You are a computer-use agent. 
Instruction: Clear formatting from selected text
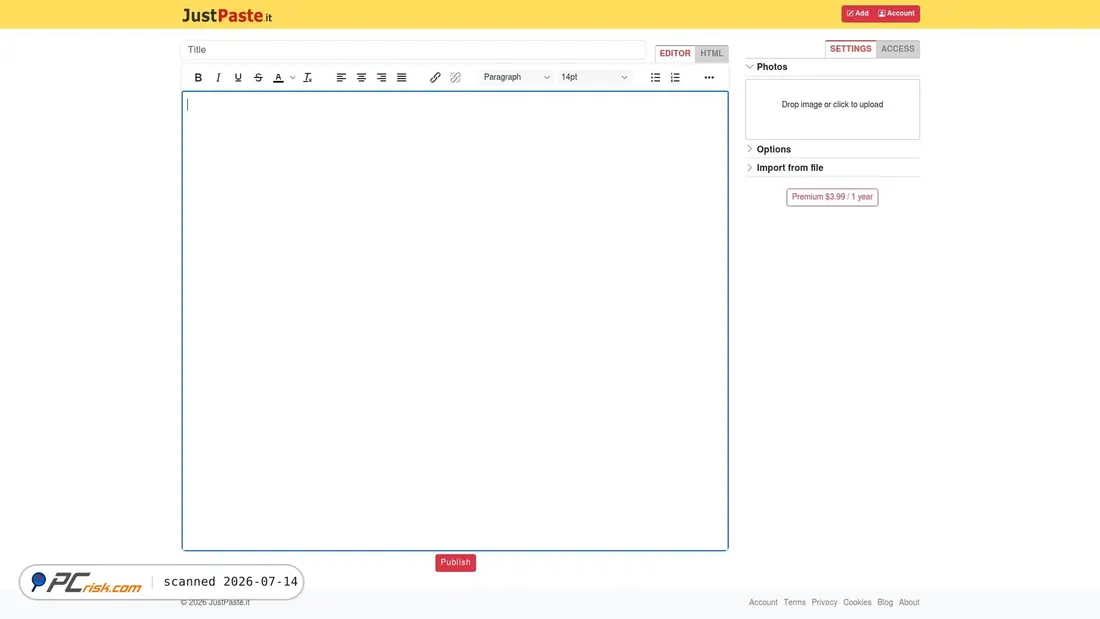[307, 77]
